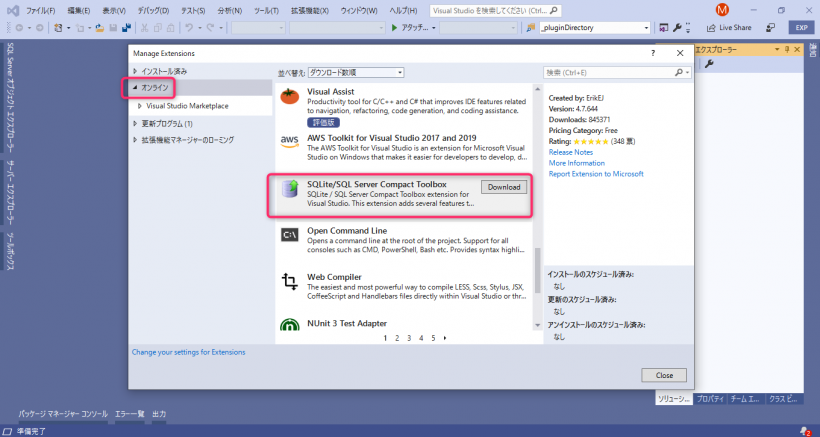Click the Open Command Line extension icon
820x437 pixels.
289,235
